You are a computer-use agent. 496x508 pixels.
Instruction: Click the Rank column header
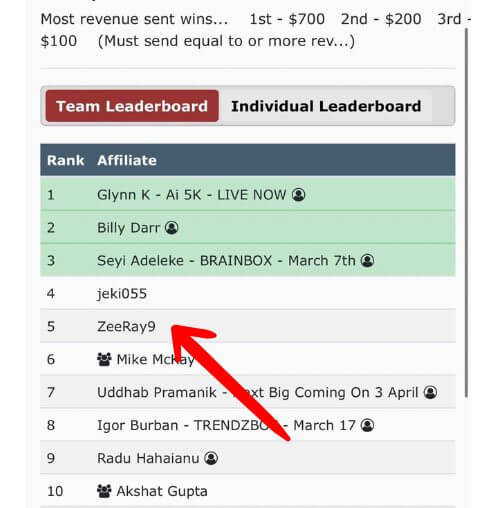(65, 160)
